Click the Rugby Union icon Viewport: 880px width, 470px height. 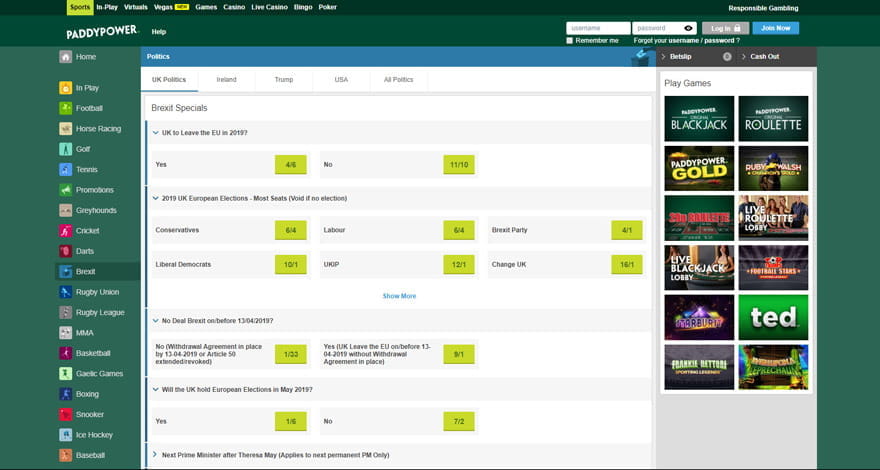coord(66,292)
